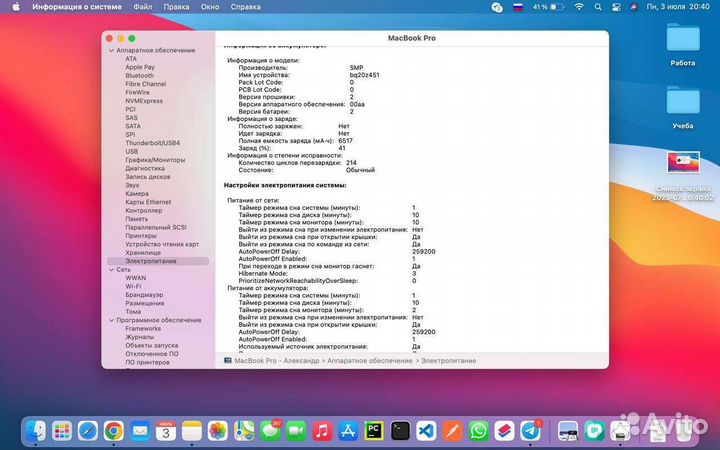Select USB in the sidebar

(131, 151)
